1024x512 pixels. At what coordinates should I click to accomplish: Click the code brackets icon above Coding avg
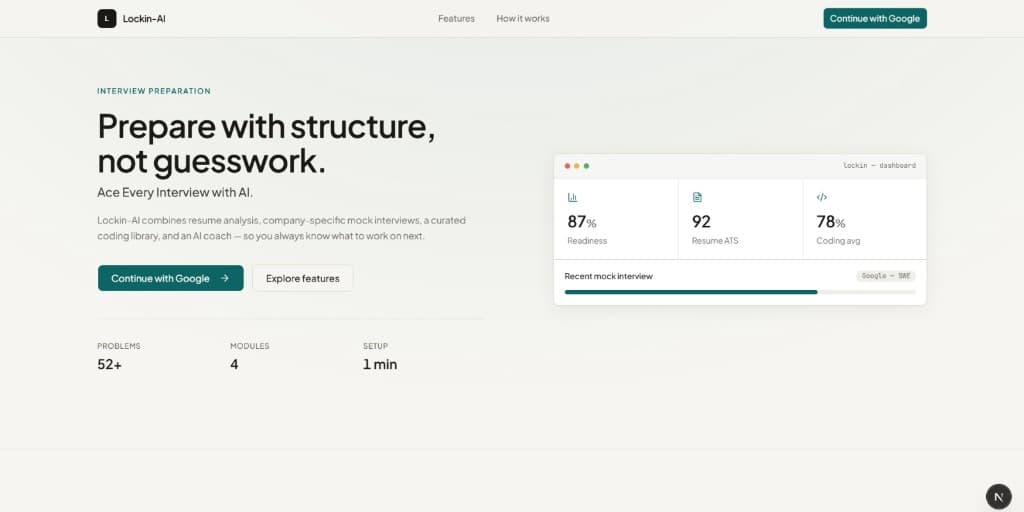(x=822, y=197)
